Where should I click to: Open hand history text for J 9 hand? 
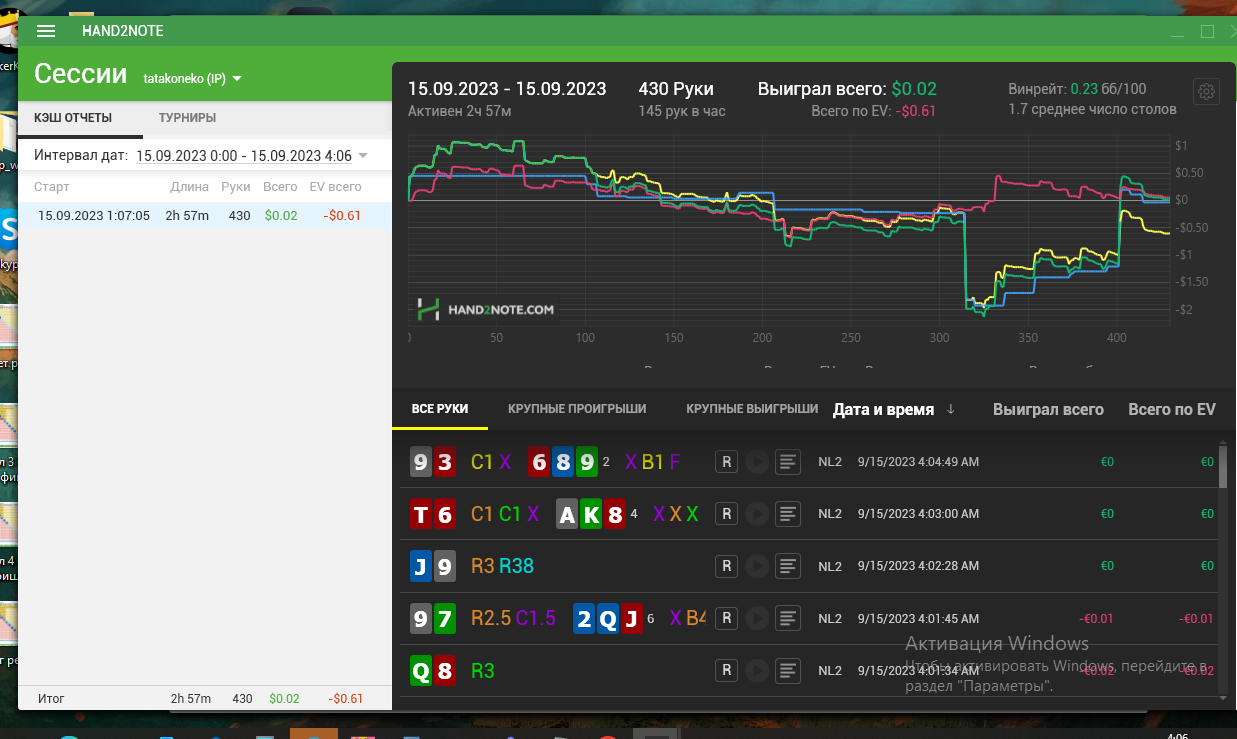coord(789,566)
